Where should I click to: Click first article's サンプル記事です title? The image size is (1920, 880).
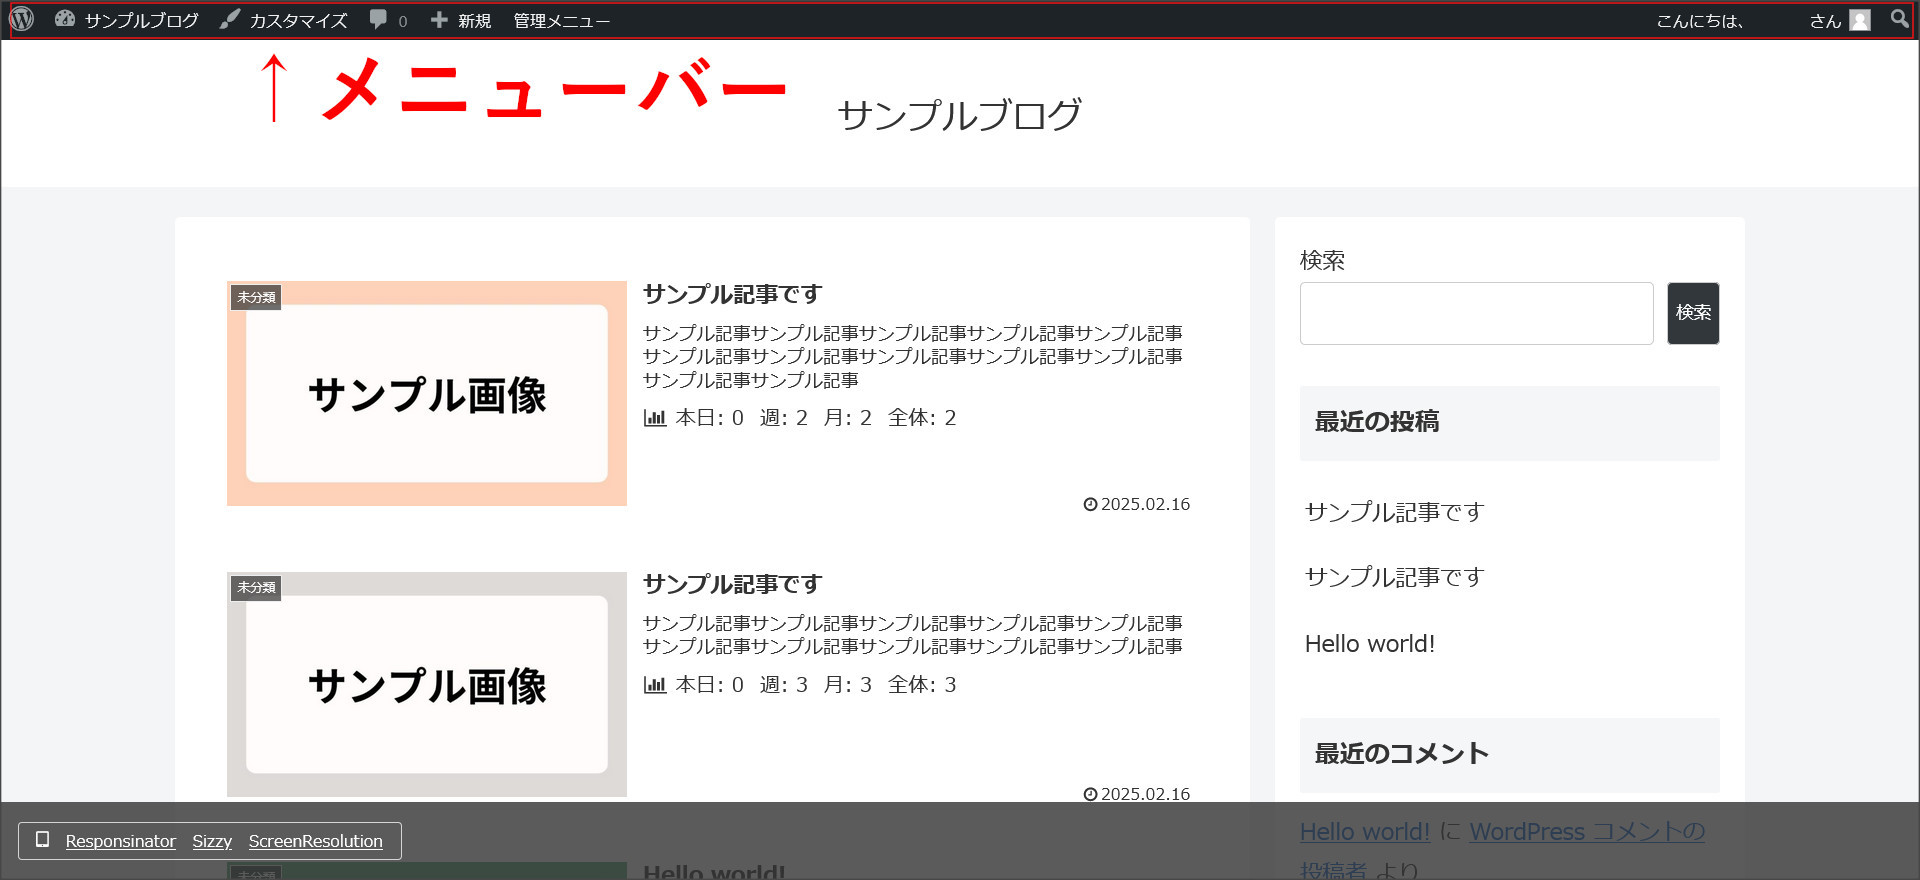pyautogui.click(x=732, y=294)
